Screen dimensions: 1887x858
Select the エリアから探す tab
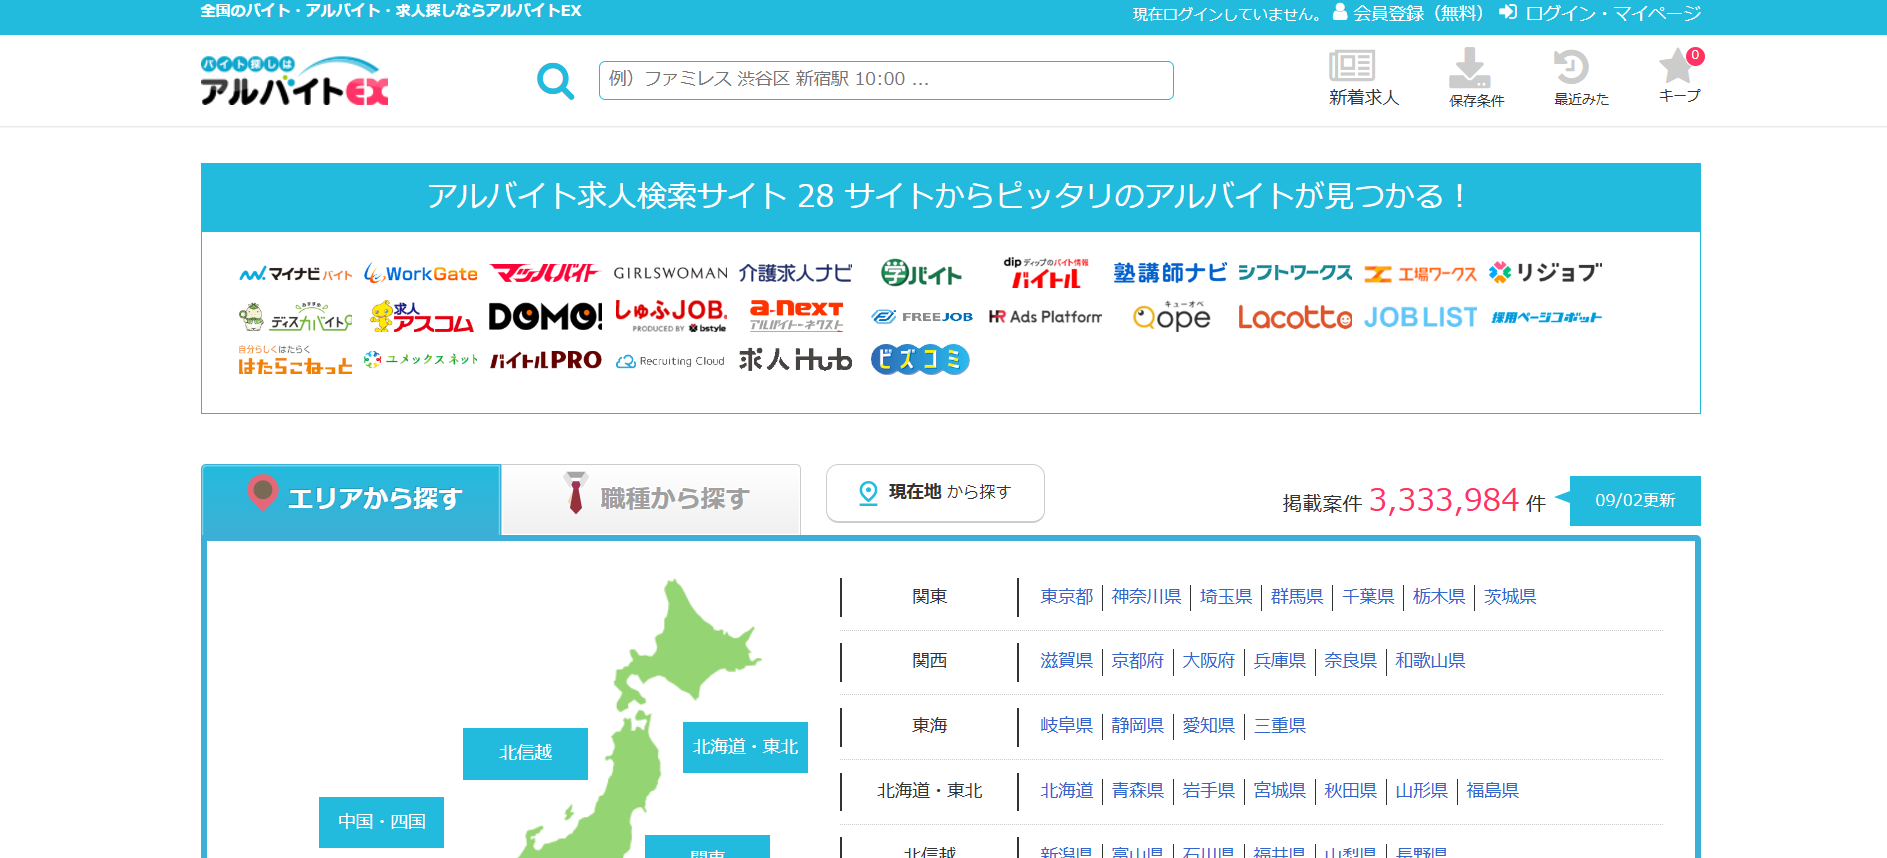click(352, 498)
